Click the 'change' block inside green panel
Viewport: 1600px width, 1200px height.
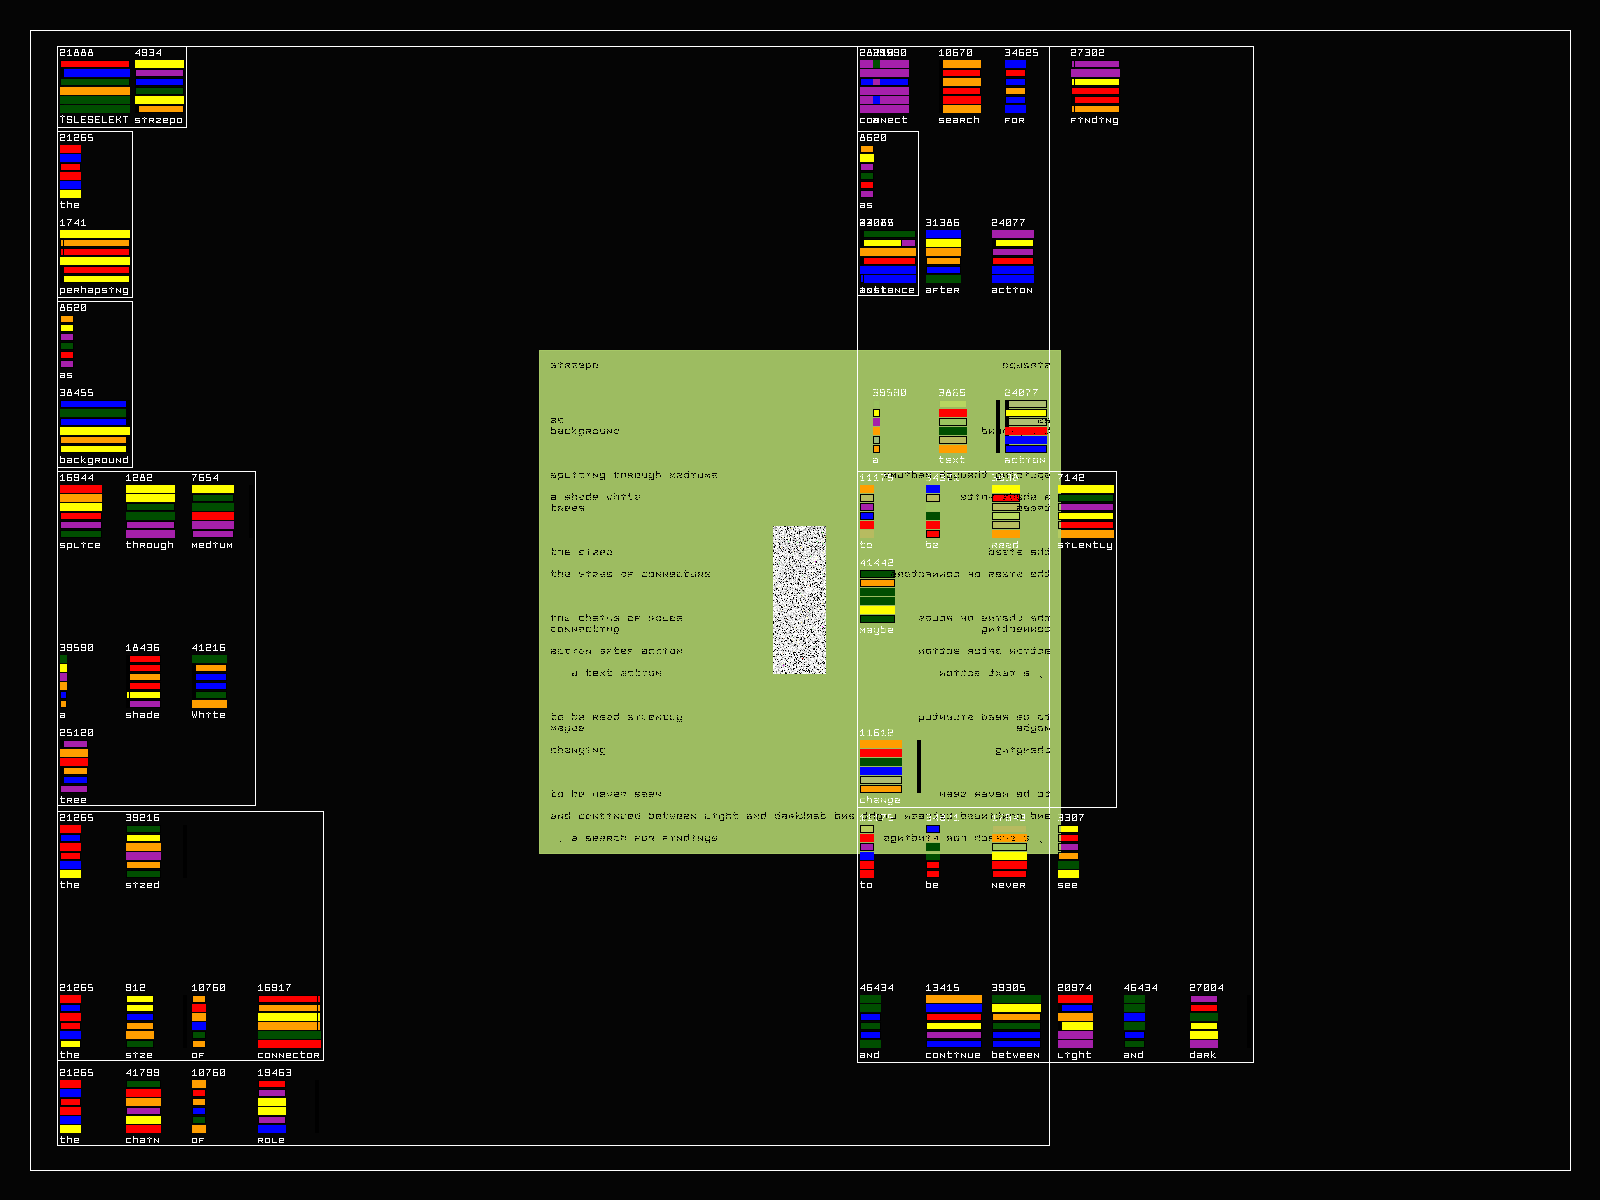(x=881, y=766)
